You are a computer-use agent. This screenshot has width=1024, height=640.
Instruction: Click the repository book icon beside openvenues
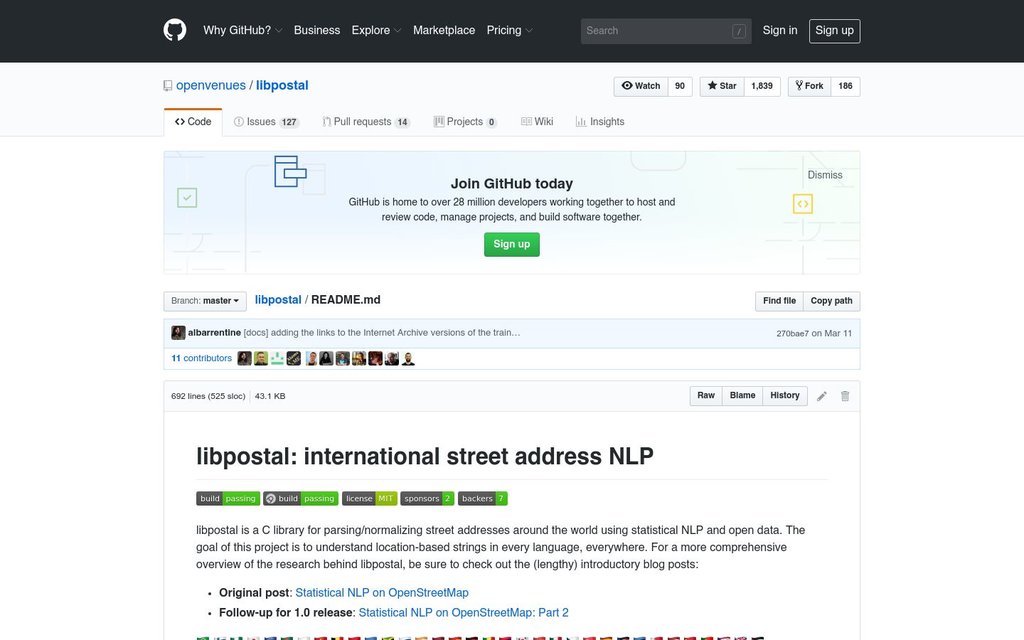168,86
